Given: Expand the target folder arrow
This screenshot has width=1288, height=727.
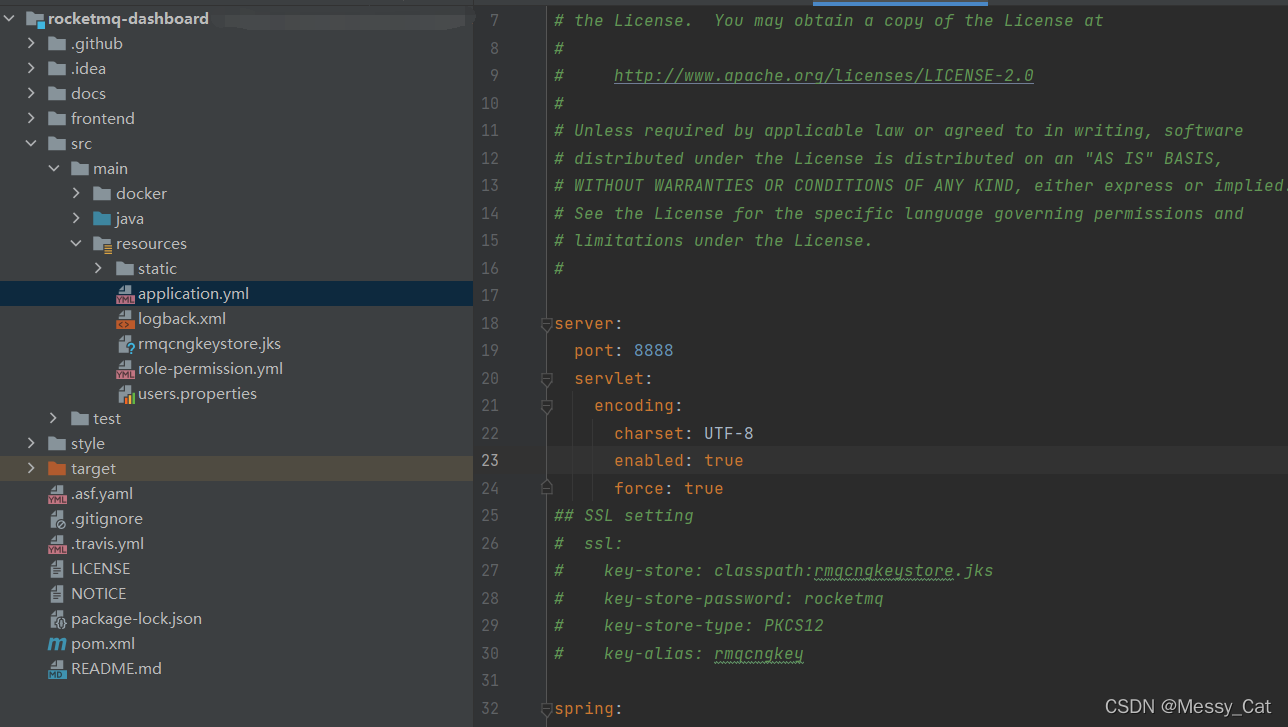Looking at the screenshot, I should [x=32, y=469].
